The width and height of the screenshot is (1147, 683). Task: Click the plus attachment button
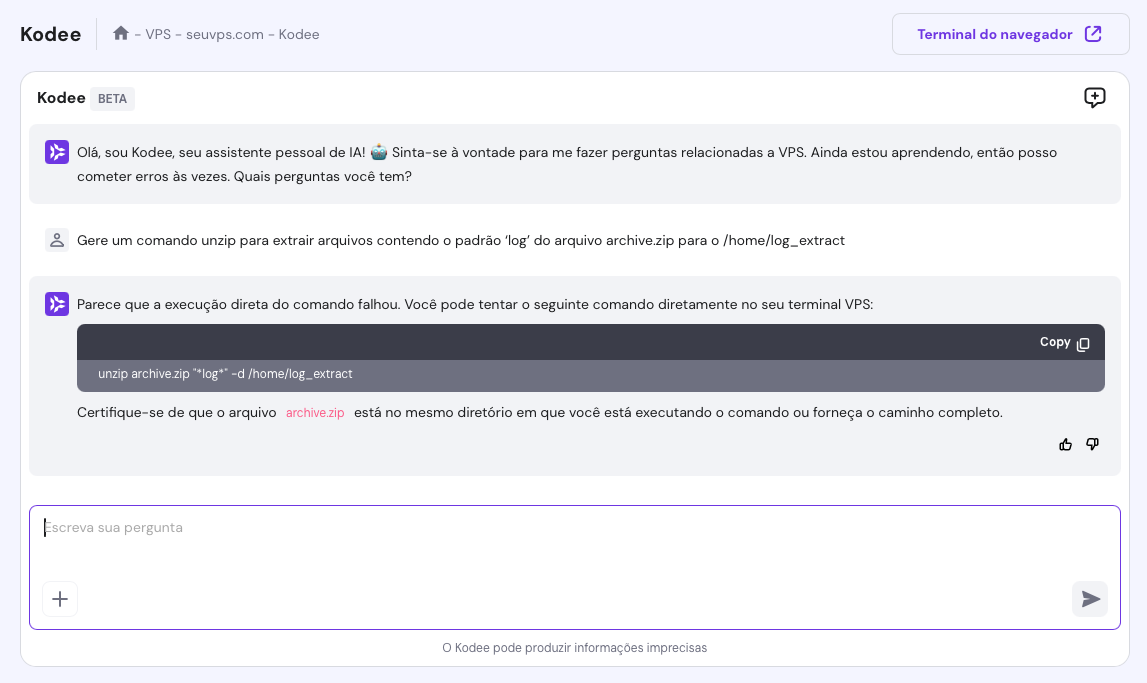point(60,599)
